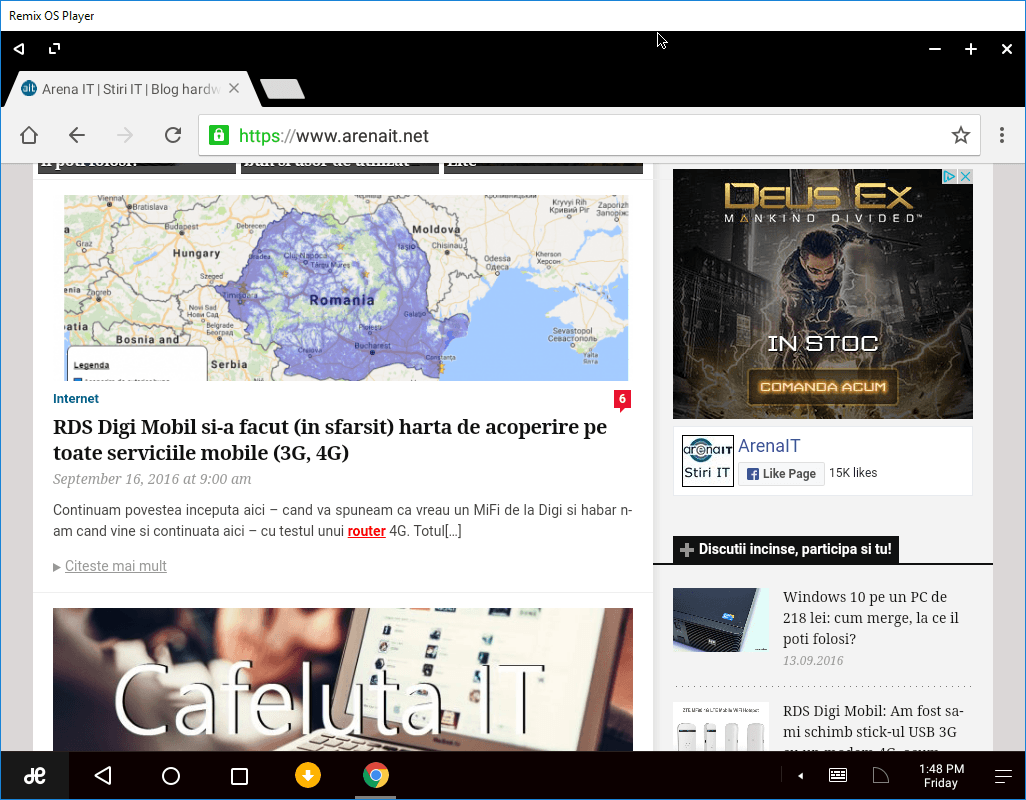Click the 15K likes count

click(x=853, y=473)
